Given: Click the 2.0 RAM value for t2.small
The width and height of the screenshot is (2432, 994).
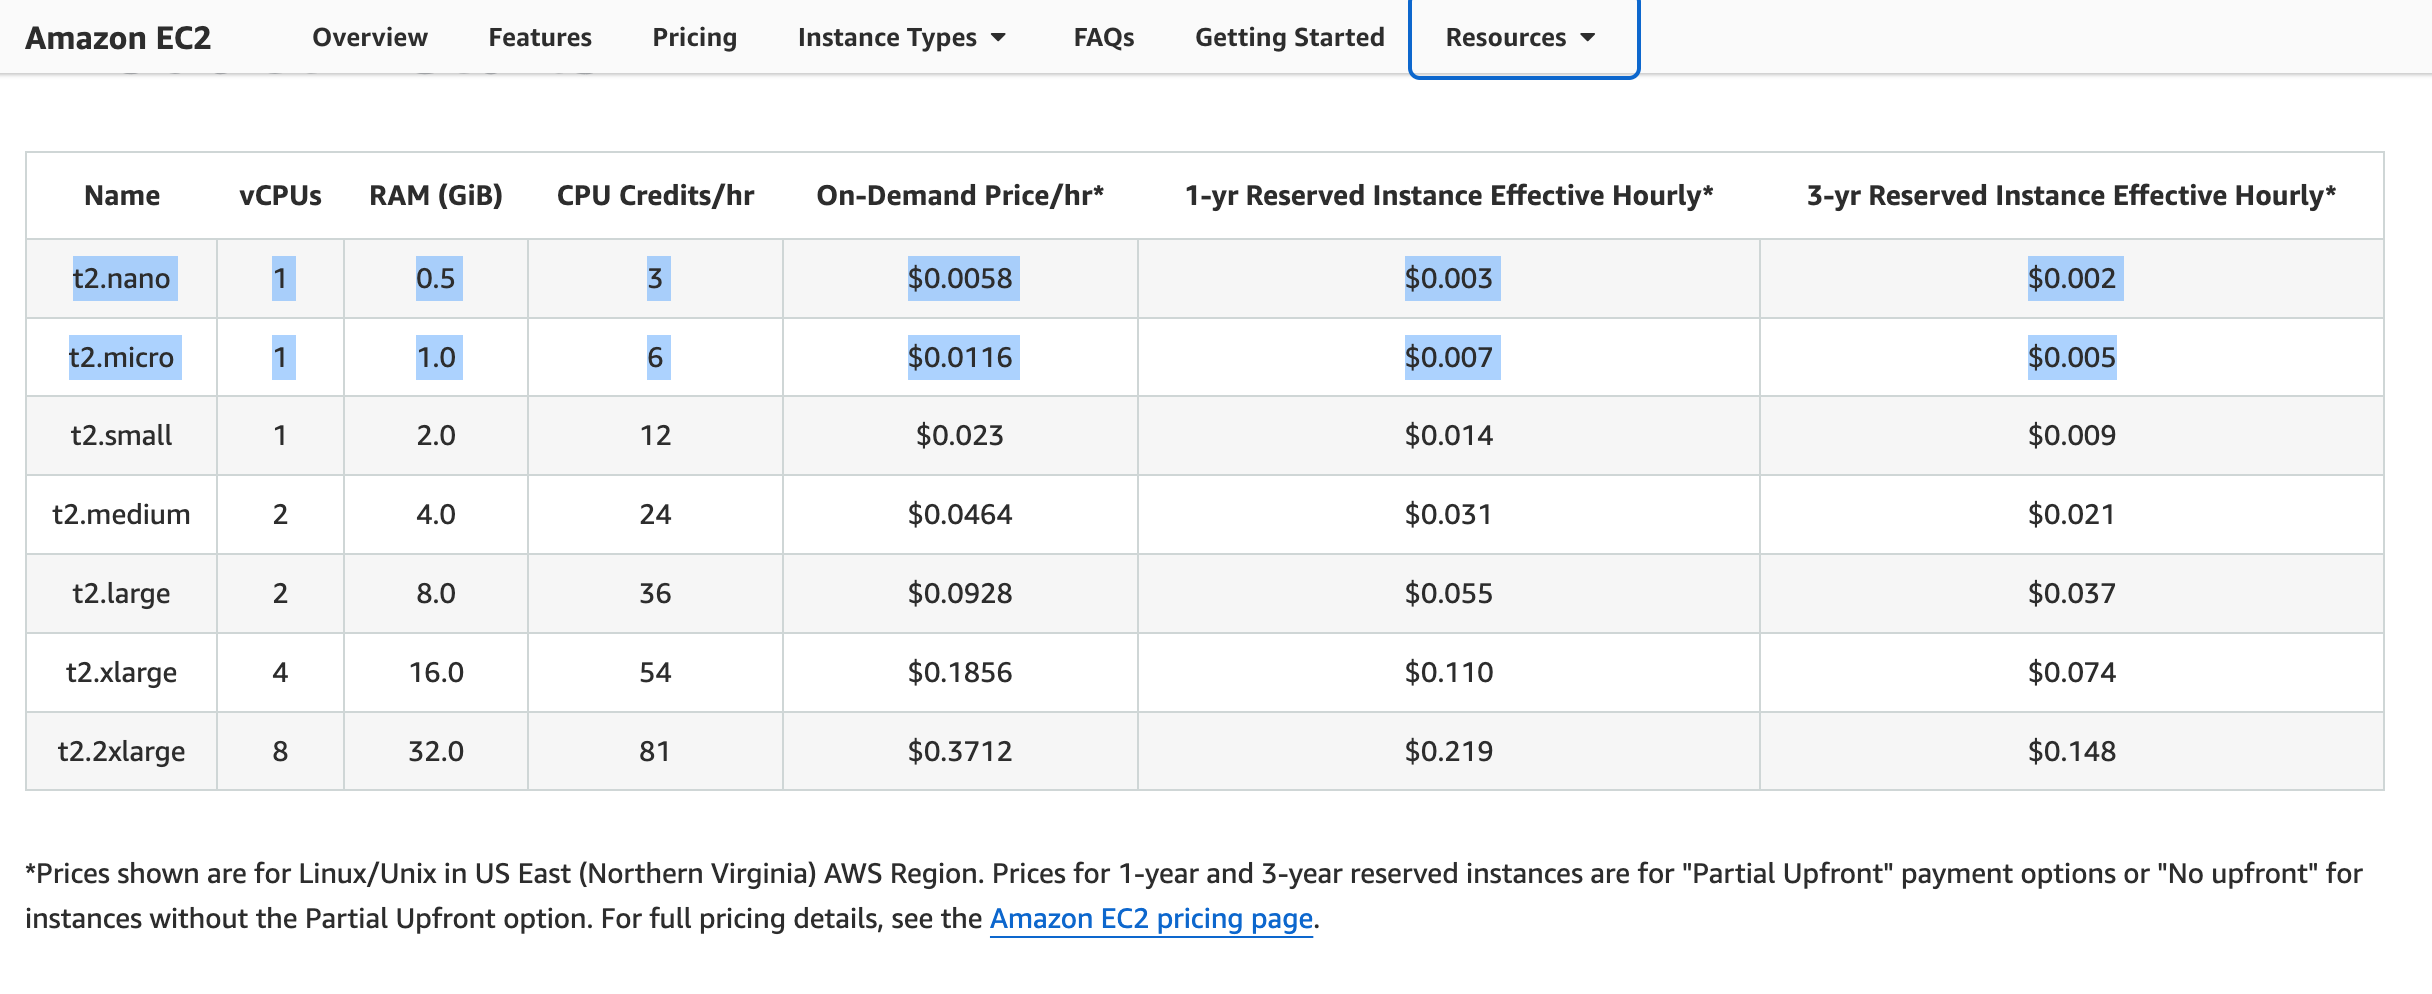Looking at the screenshot, I should tap(436, 435).
